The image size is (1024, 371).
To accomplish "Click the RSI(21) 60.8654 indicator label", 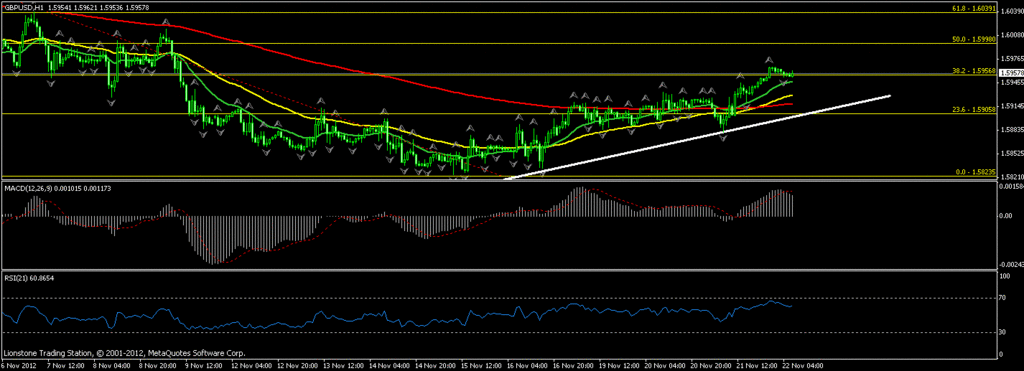I will click(x=29, y=278).
